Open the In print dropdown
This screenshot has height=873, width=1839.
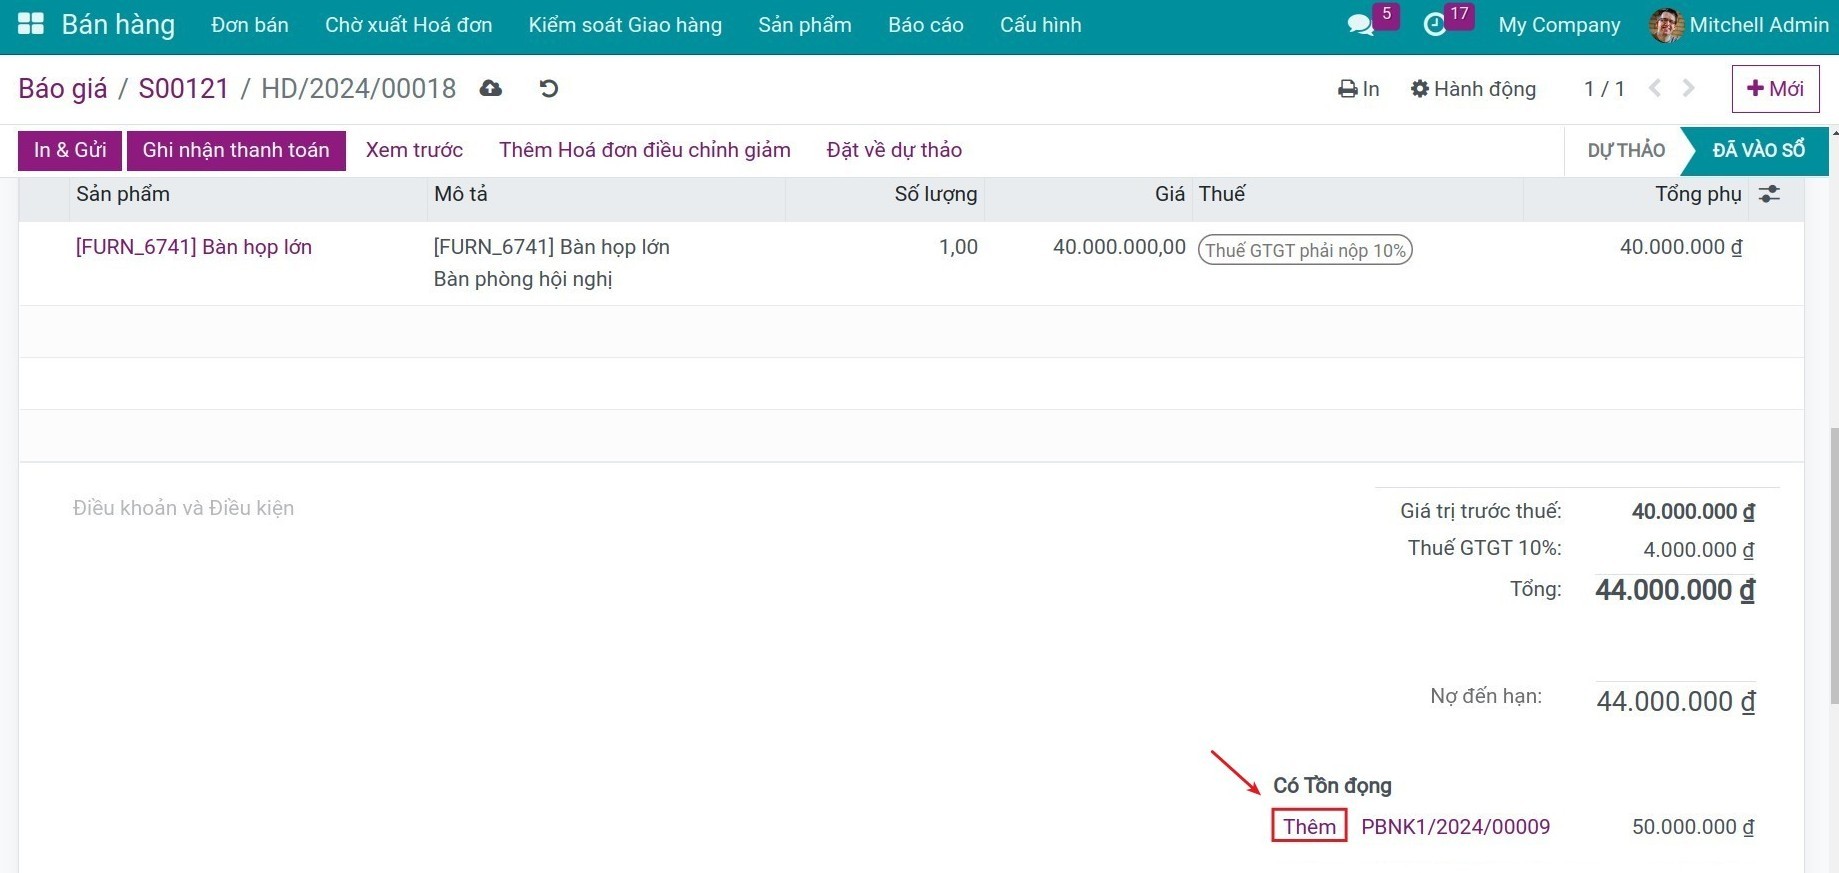pyautogui.click(x=1359, y=89)
